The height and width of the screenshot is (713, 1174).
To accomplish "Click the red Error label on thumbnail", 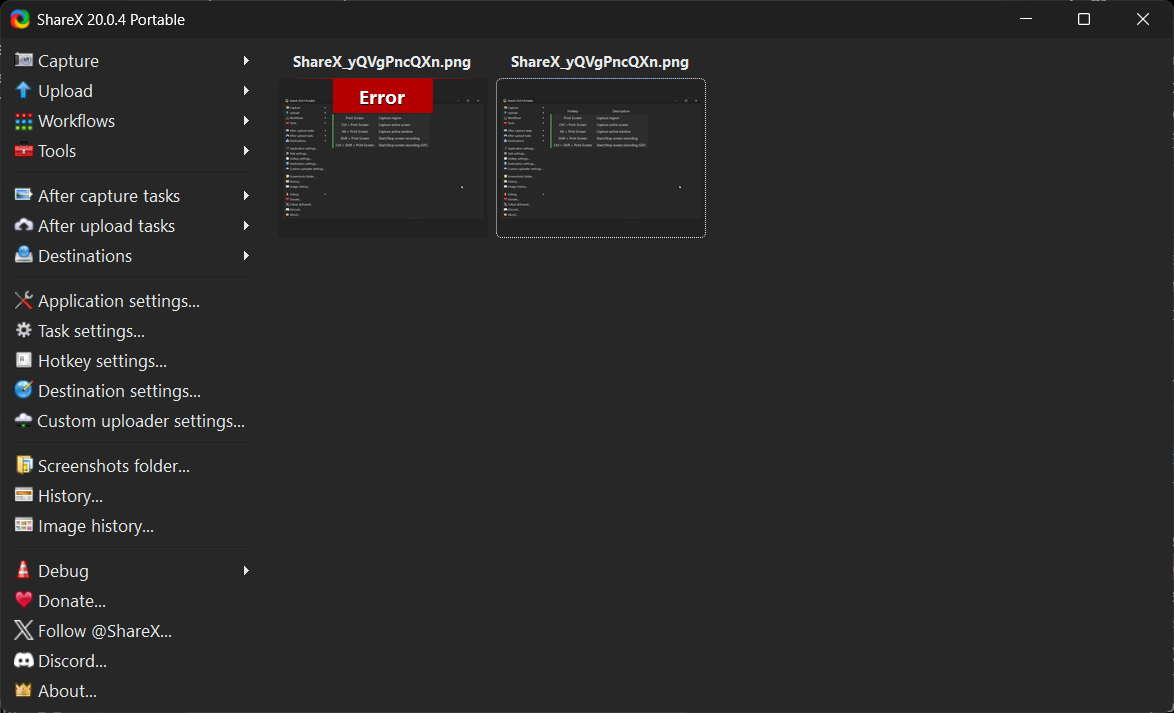I will point(383,97).
